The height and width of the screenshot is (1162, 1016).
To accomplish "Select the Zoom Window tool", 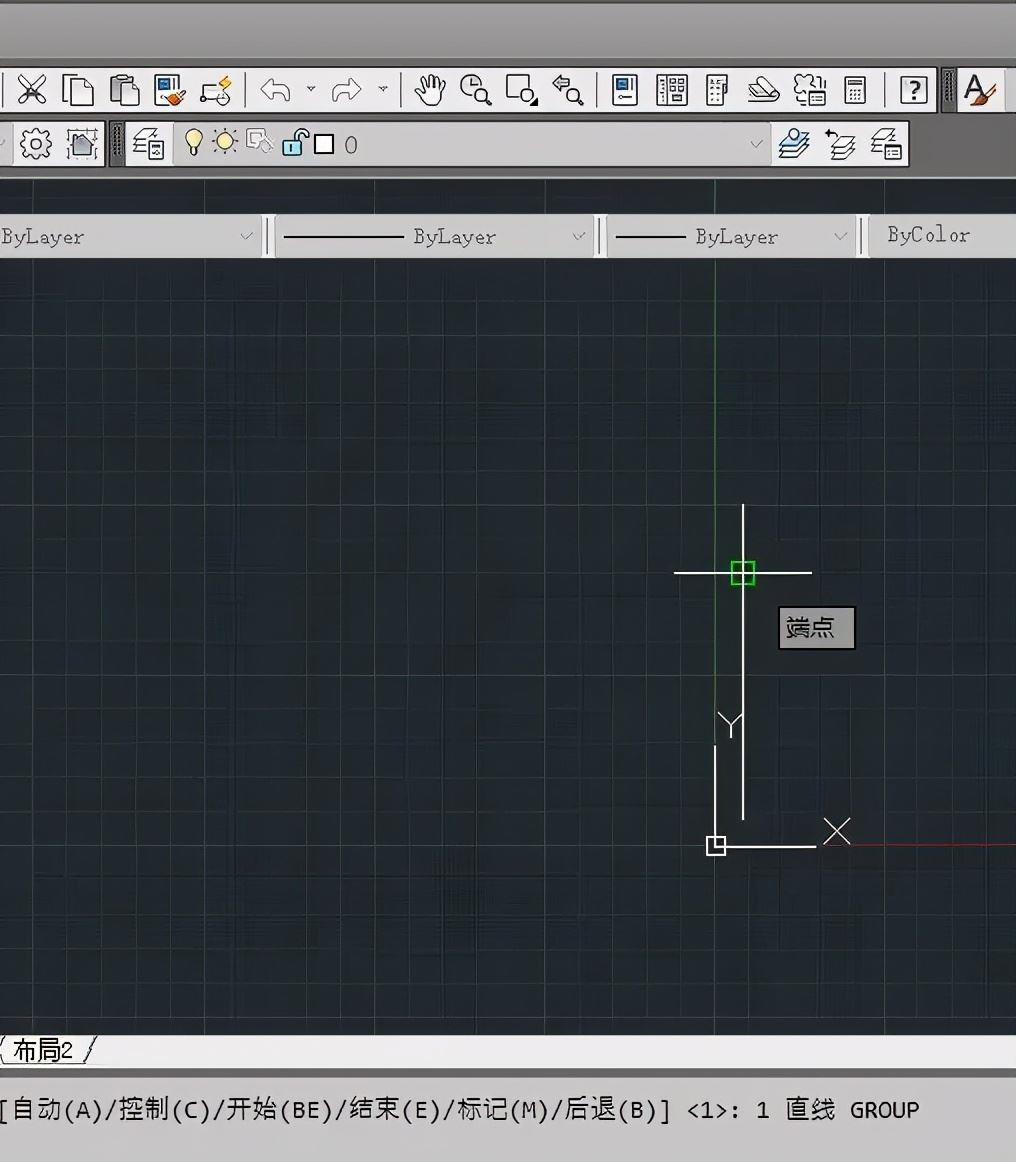I will pyautogui.click(x=522, y=90).
